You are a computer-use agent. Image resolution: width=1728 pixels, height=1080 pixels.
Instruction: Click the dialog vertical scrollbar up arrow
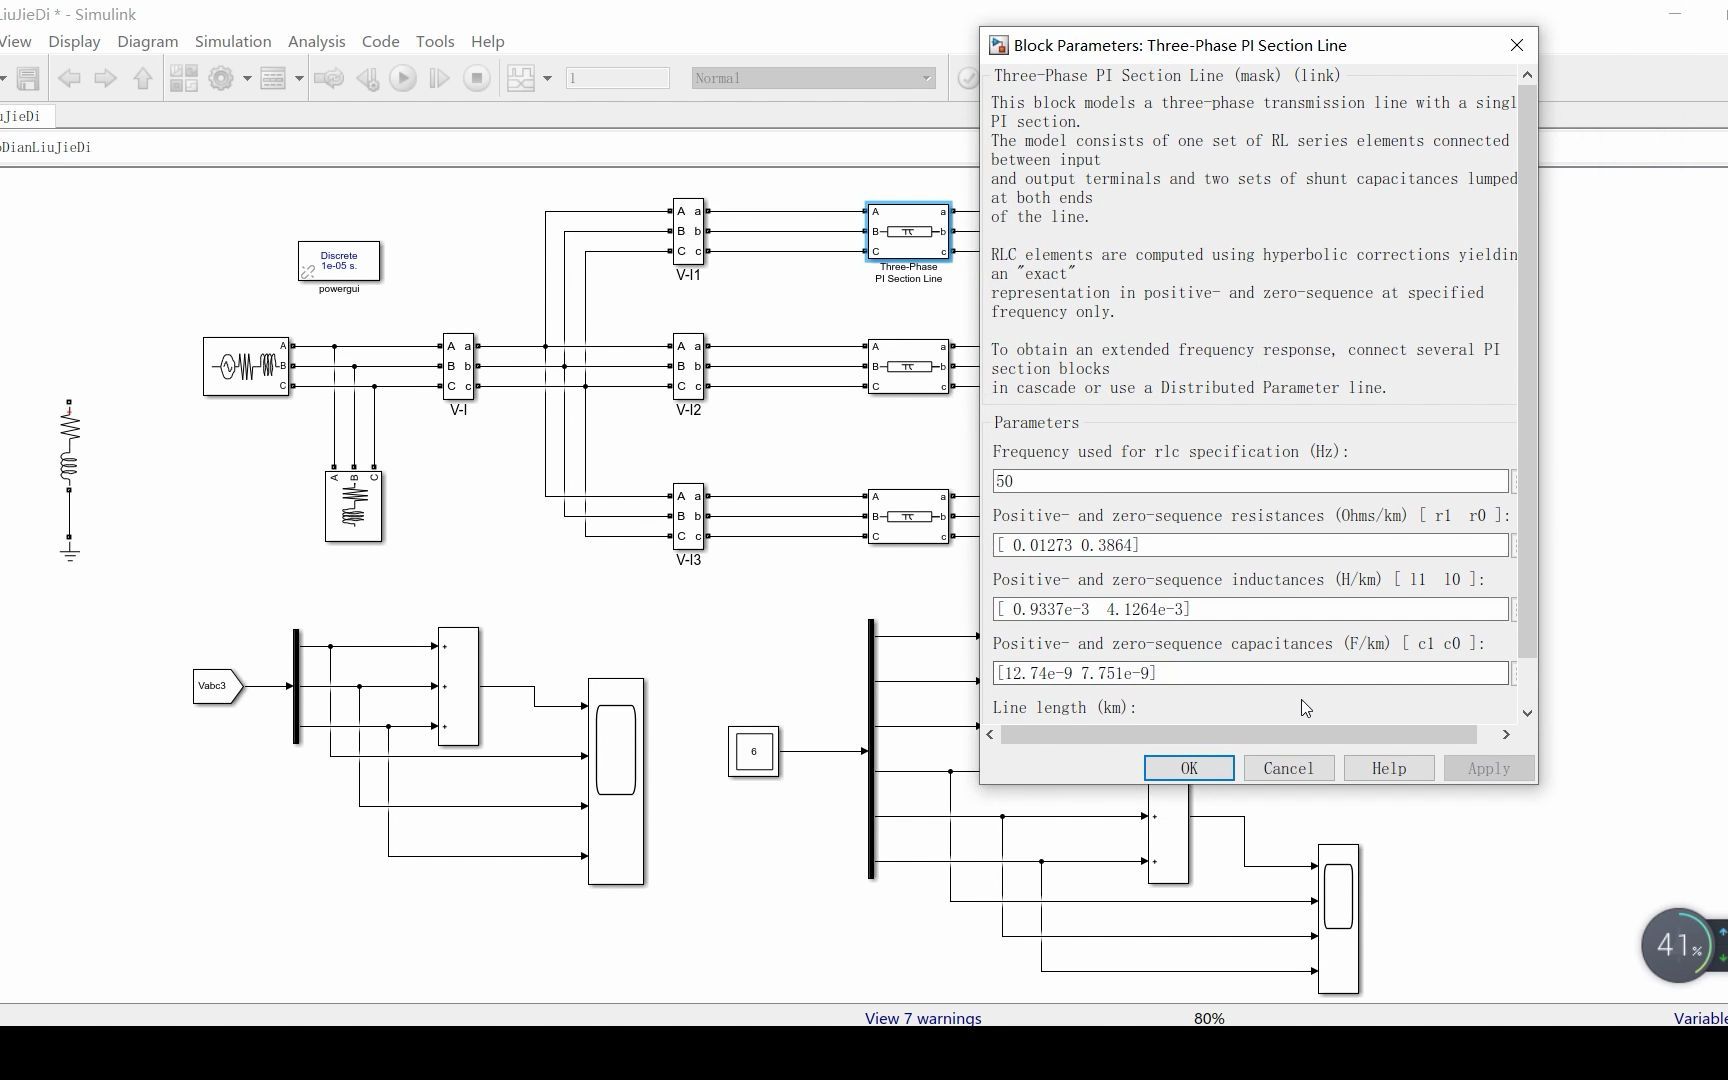click(1527, 75)
